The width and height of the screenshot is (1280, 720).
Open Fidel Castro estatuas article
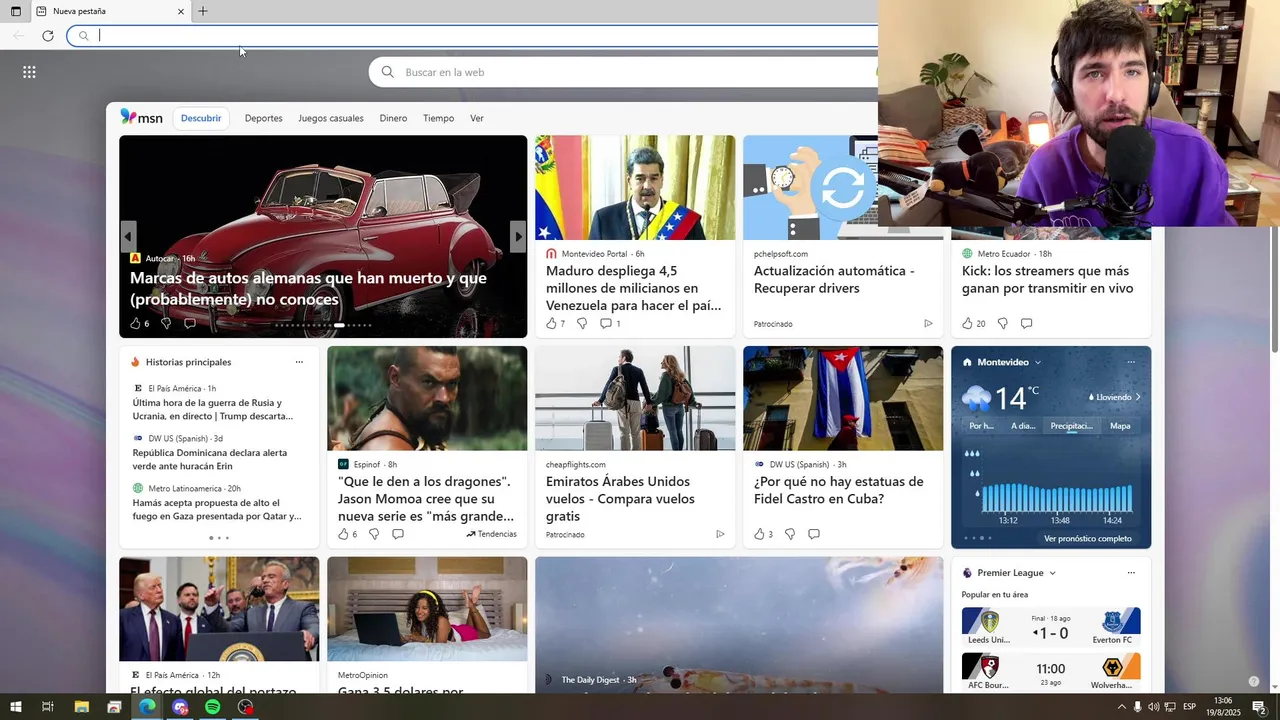click(x=838, y=490)
